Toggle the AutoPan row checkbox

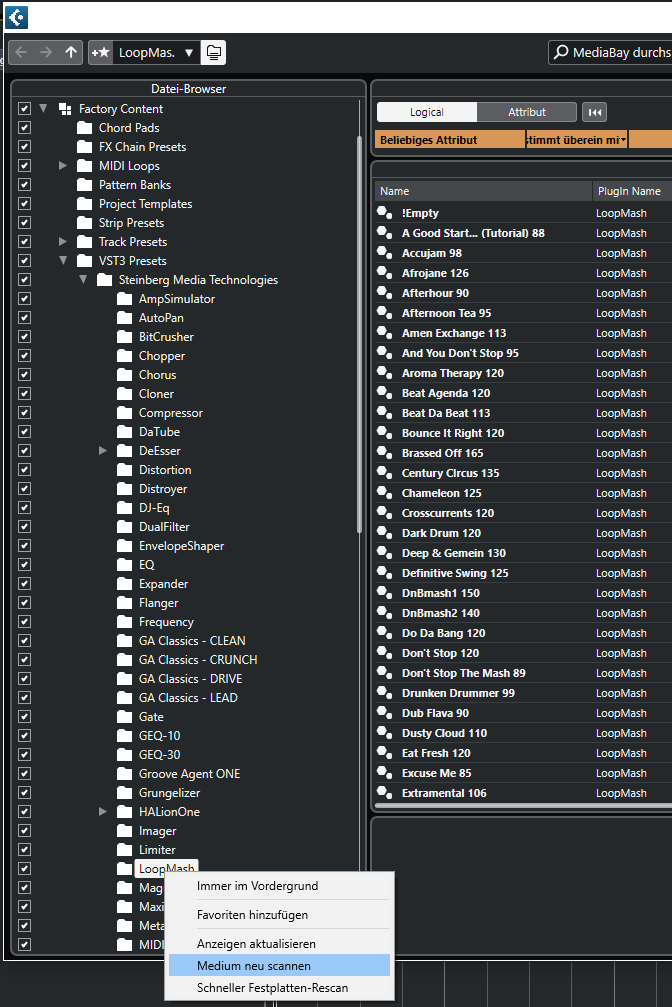point(24,318)
